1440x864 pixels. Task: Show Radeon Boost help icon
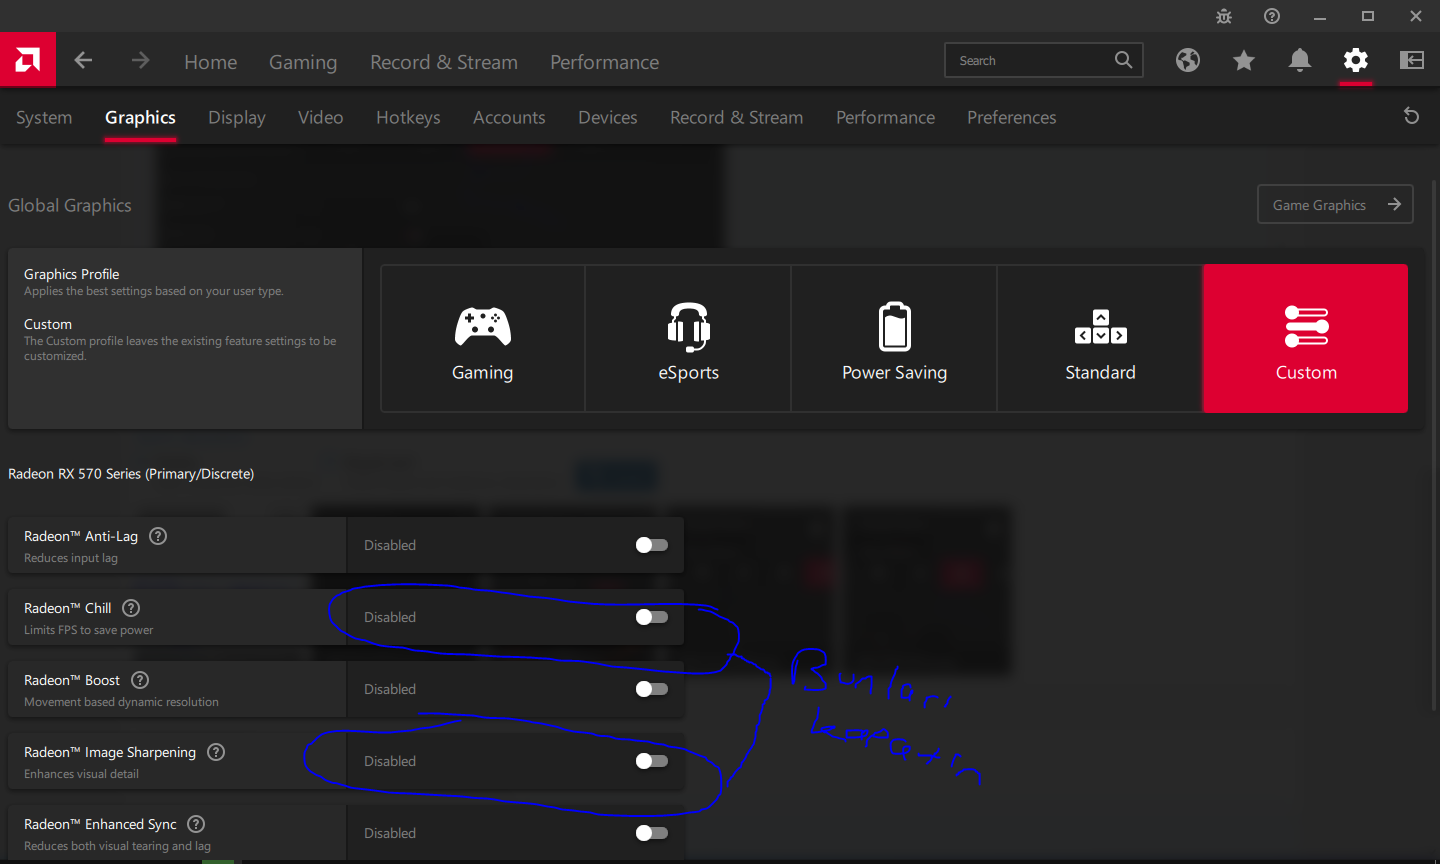140,680
